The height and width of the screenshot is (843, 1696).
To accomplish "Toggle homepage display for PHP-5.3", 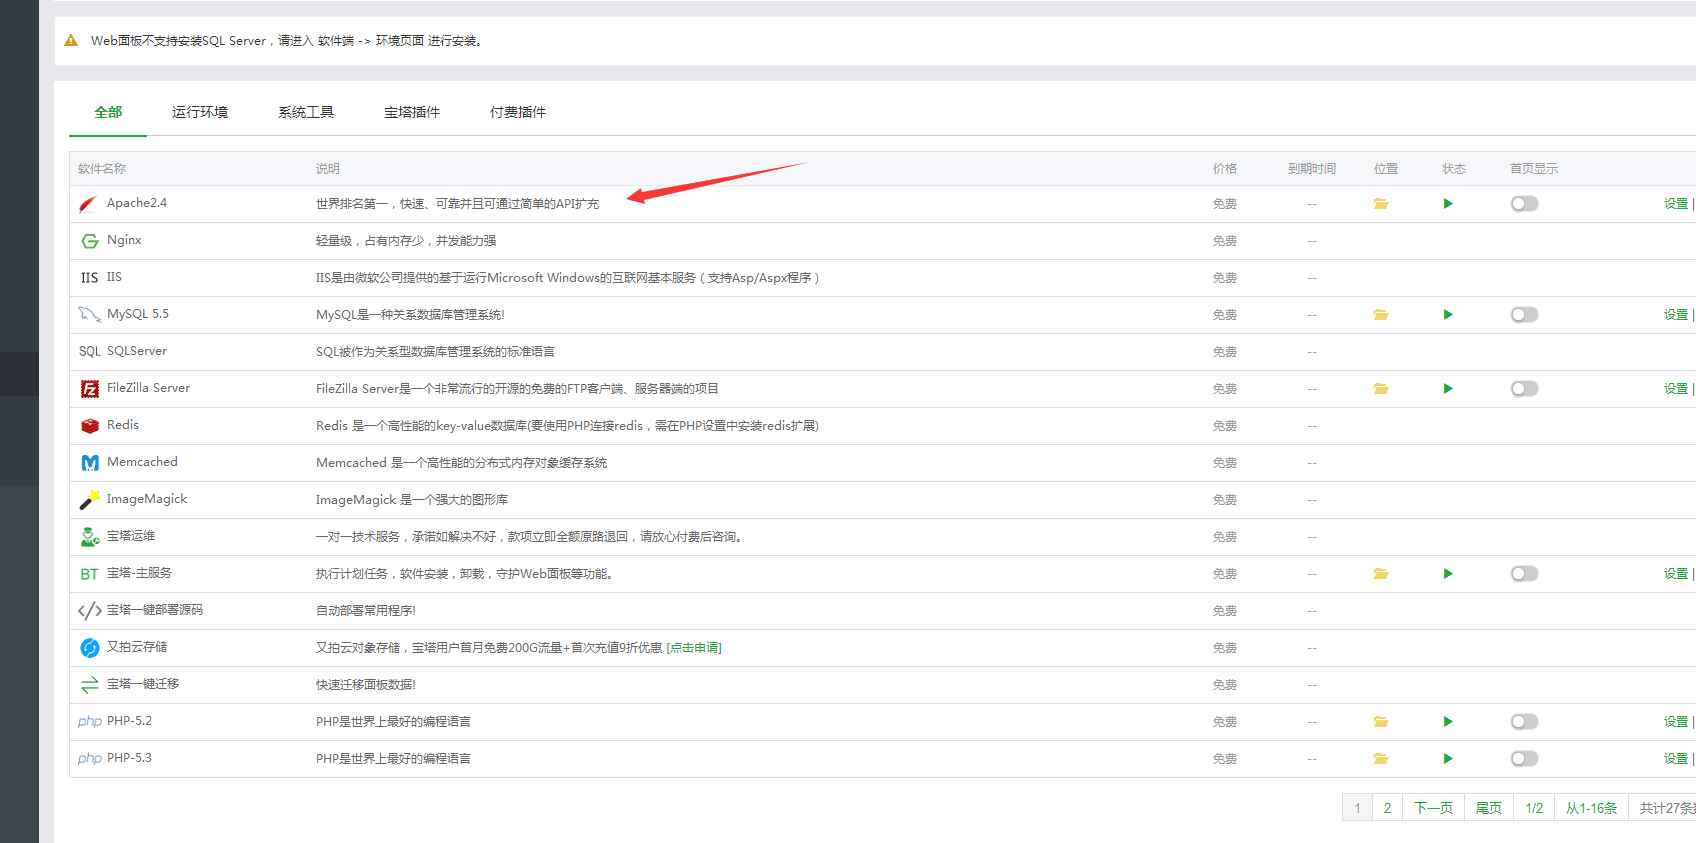I will (1524, 759).
